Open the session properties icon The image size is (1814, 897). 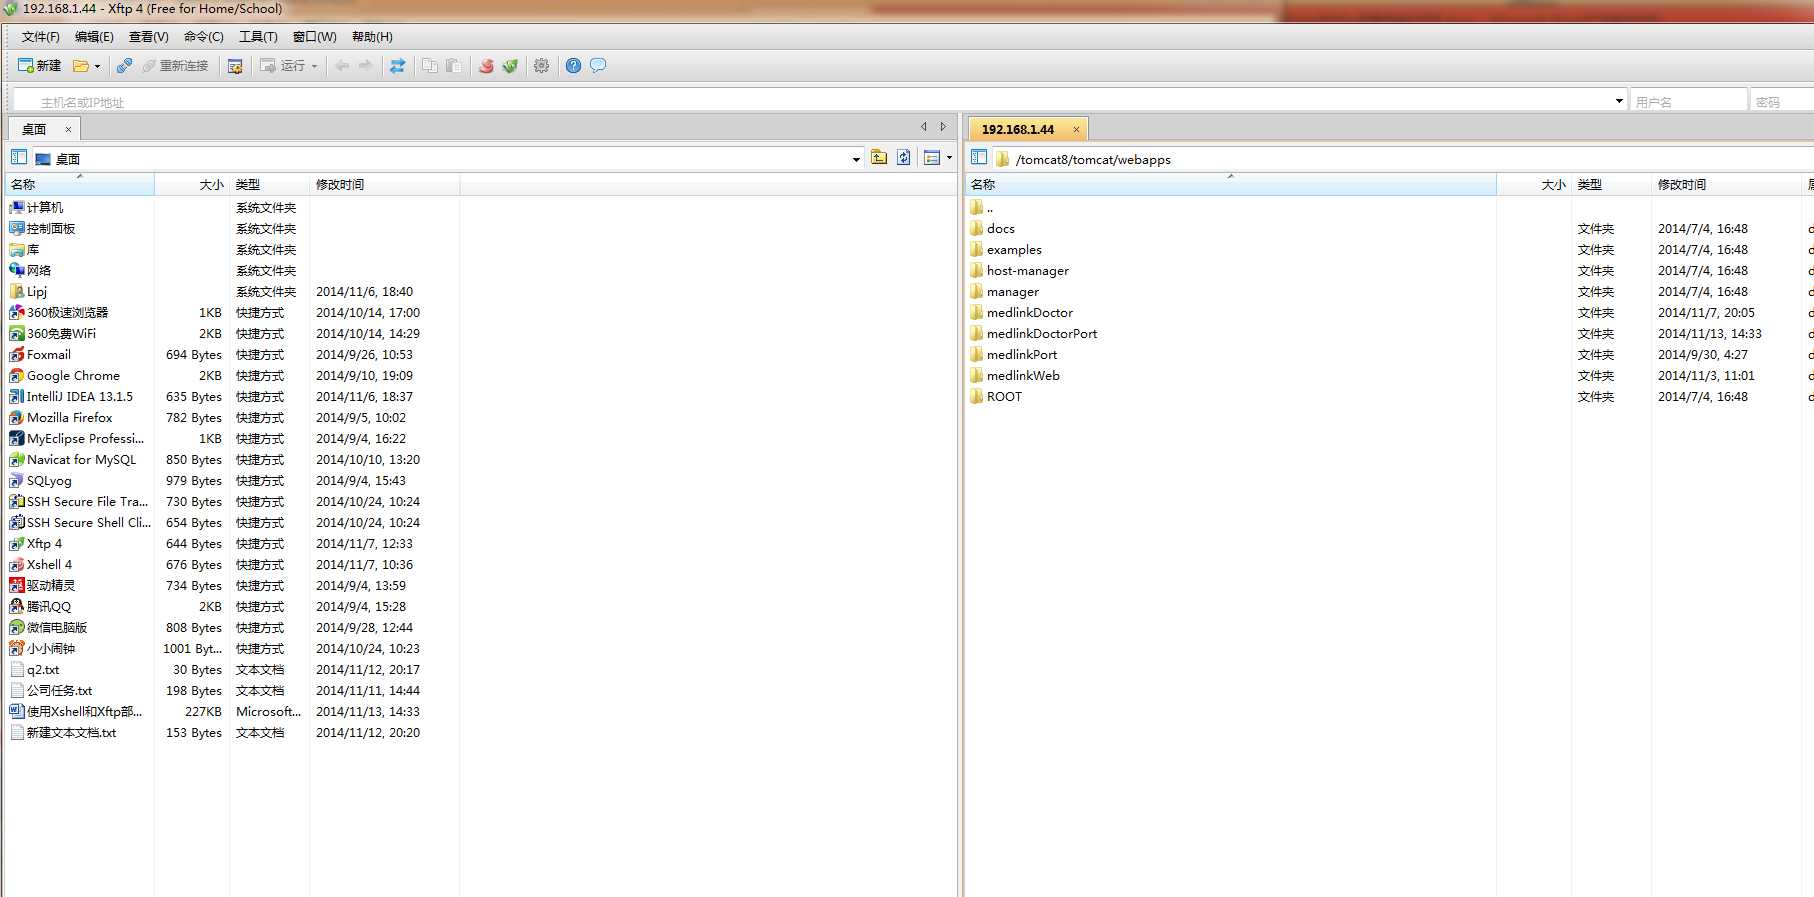[x=235, y=66]
